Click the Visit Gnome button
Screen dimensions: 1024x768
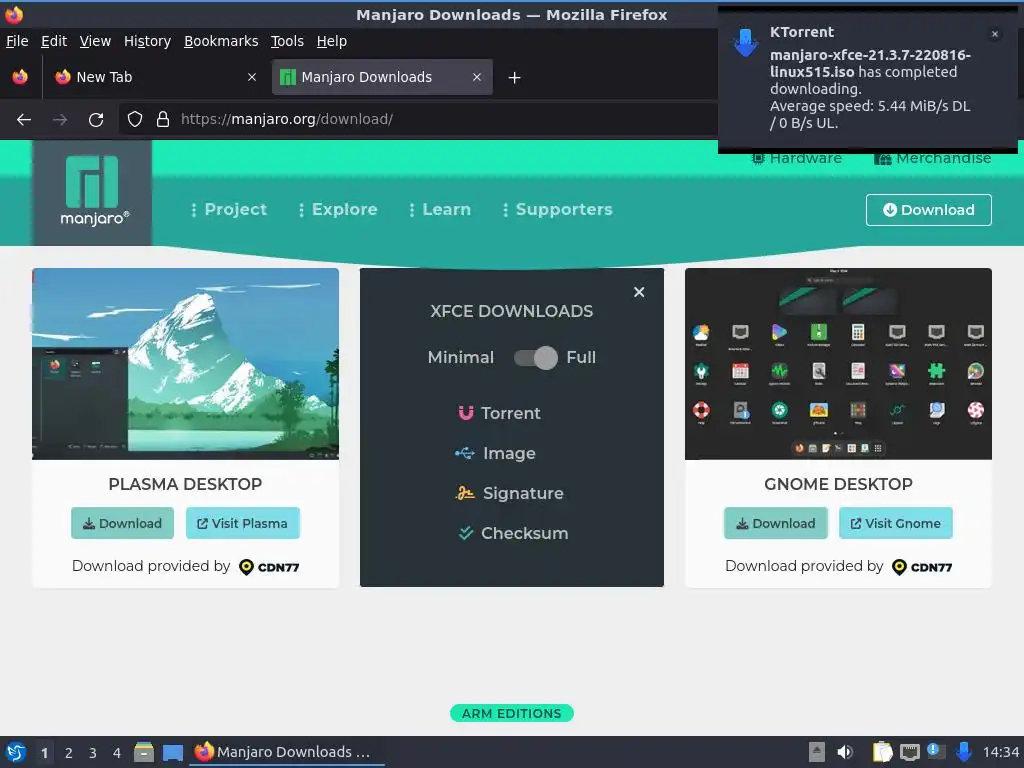(895, 523)
